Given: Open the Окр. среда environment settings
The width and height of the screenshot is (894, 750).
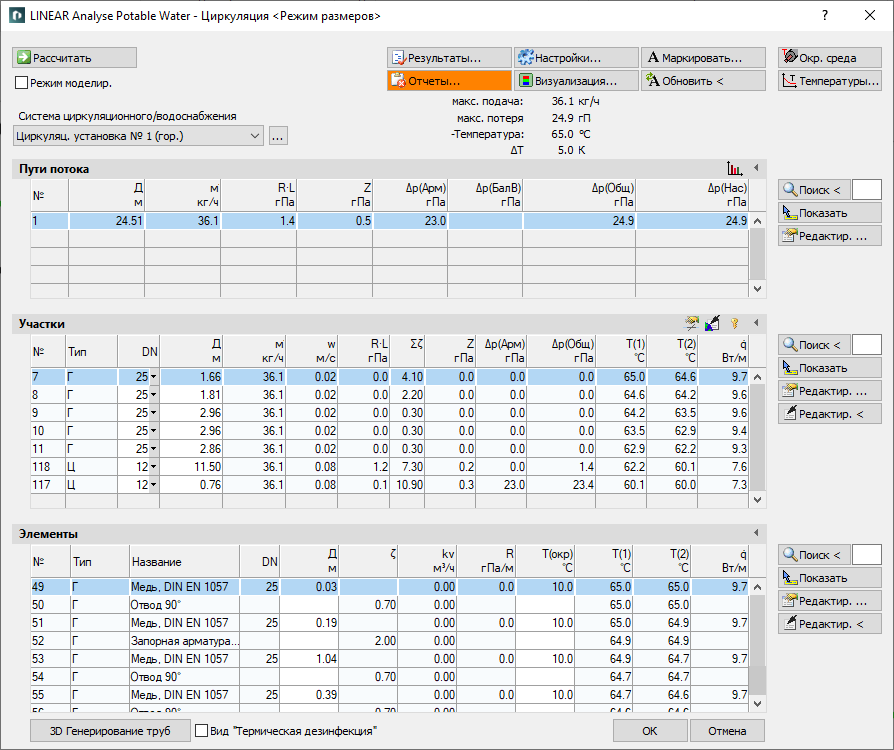Looking at the screenshot, I should coord(830,58).
